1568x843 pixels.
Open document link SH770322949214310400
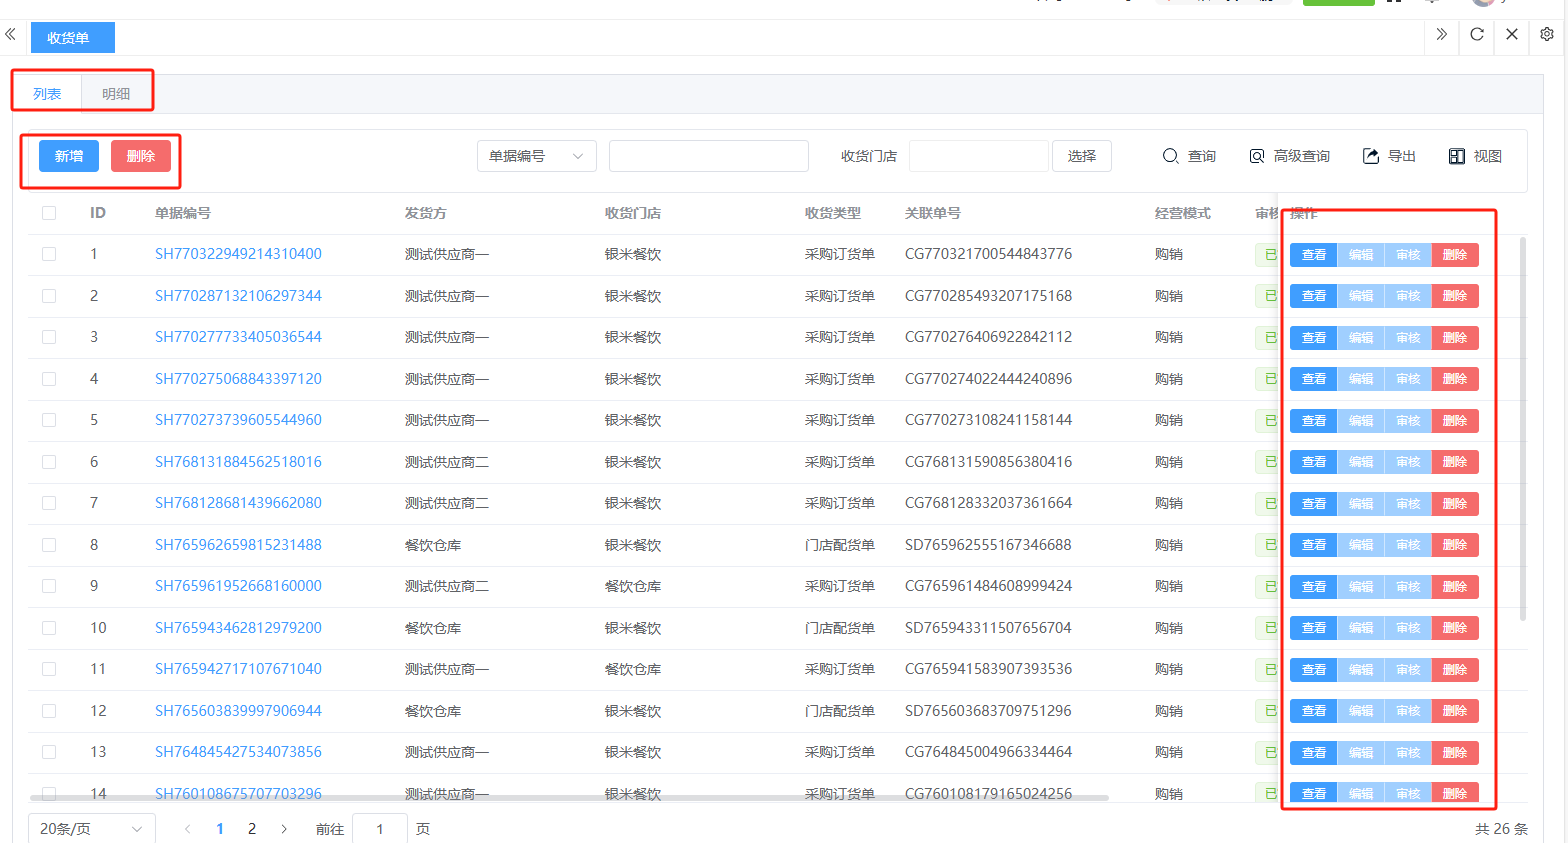coord(238,254)
